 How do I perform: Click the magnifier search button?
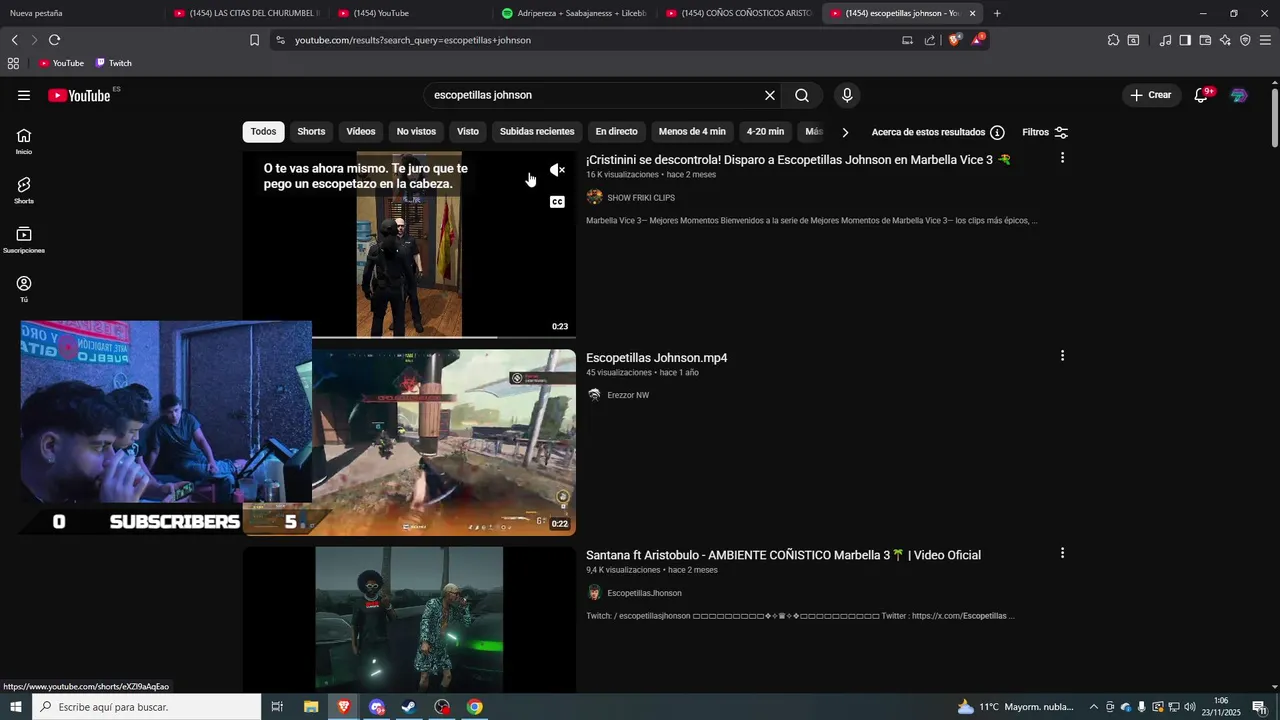pos(802,95)
